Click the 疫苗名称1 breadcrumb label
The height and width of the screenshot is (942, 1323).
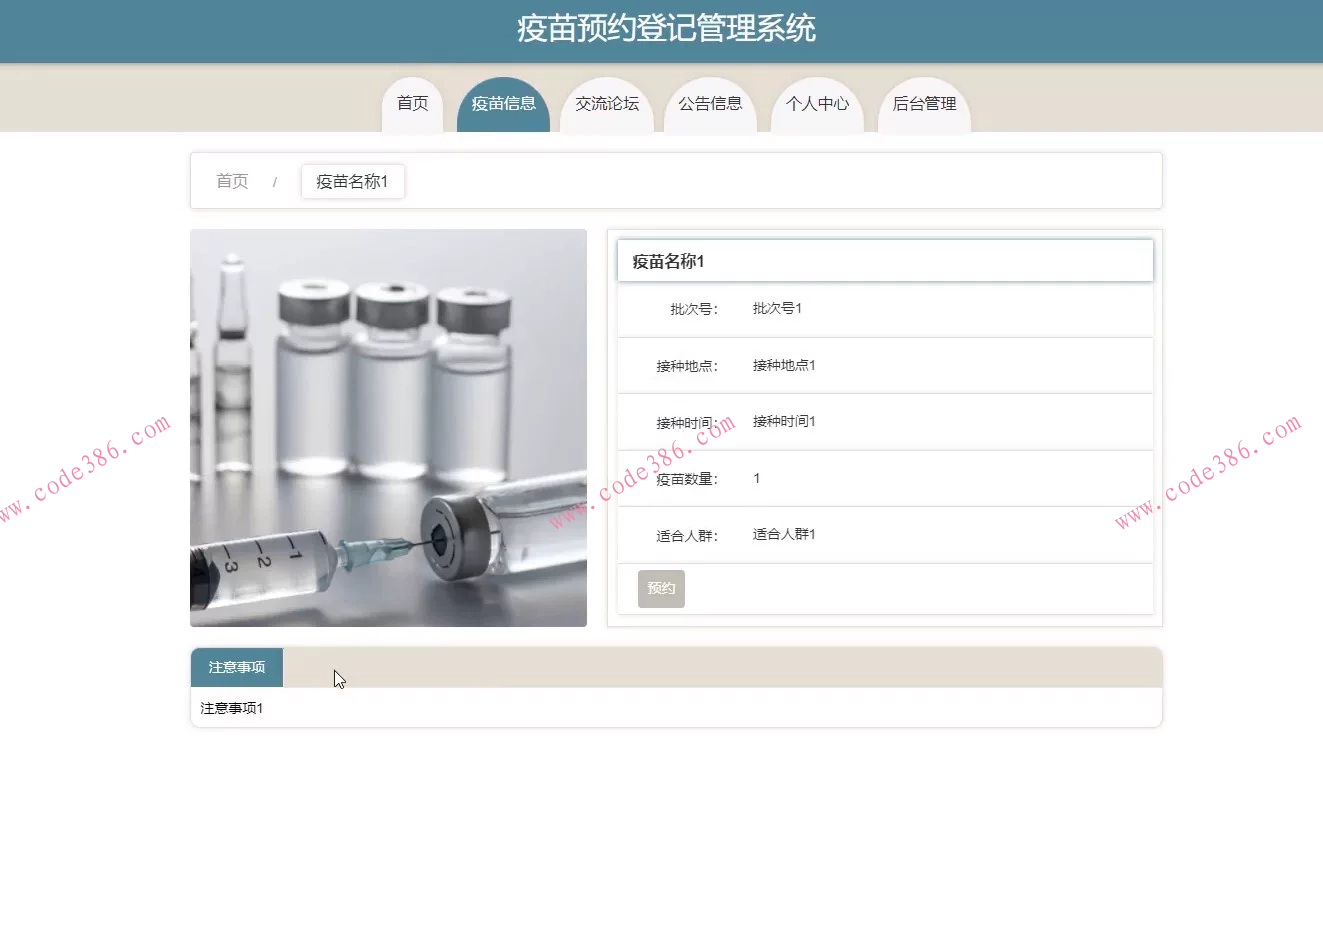(352, 181)
